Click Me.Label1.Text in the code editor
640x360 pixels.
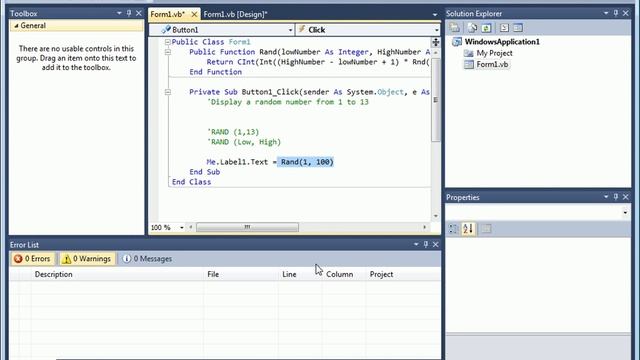237,162
